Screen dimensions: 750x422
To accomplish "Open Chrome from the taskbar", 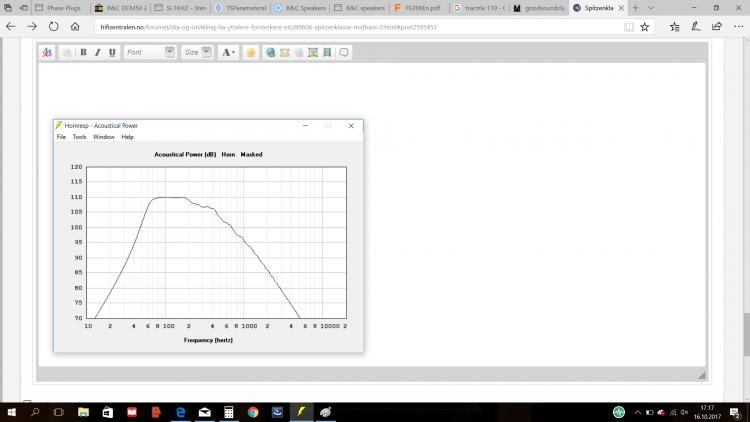I will pyautogui.click(x=253, y=412).
